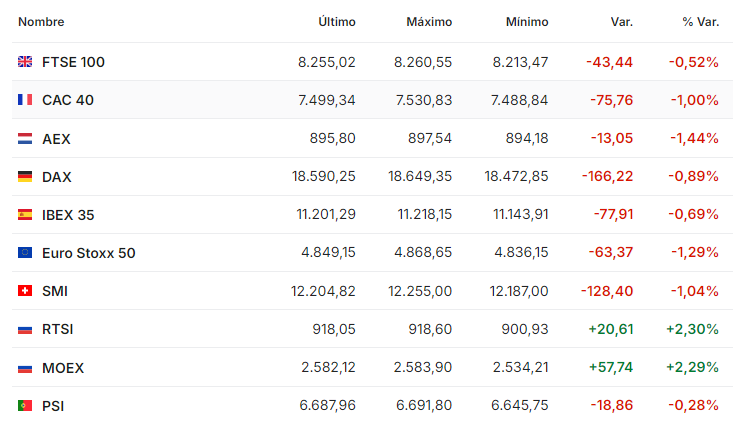Sort by the Mínimo column header
The image size is (733, 424).
click(x=526, y=22)
